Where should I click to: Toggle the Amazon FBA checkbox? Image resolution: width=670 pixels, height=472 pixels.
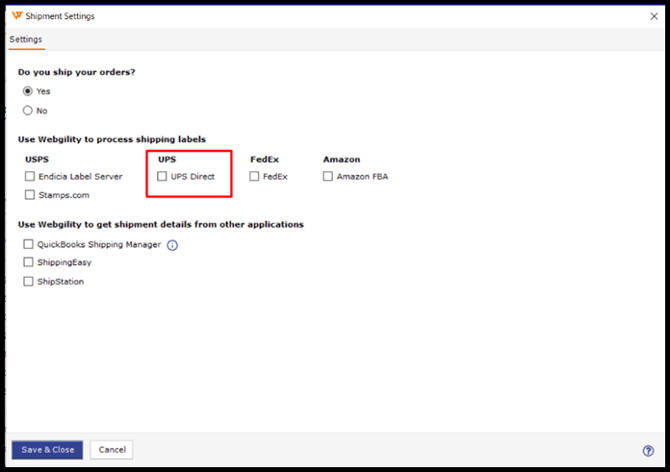328,176
